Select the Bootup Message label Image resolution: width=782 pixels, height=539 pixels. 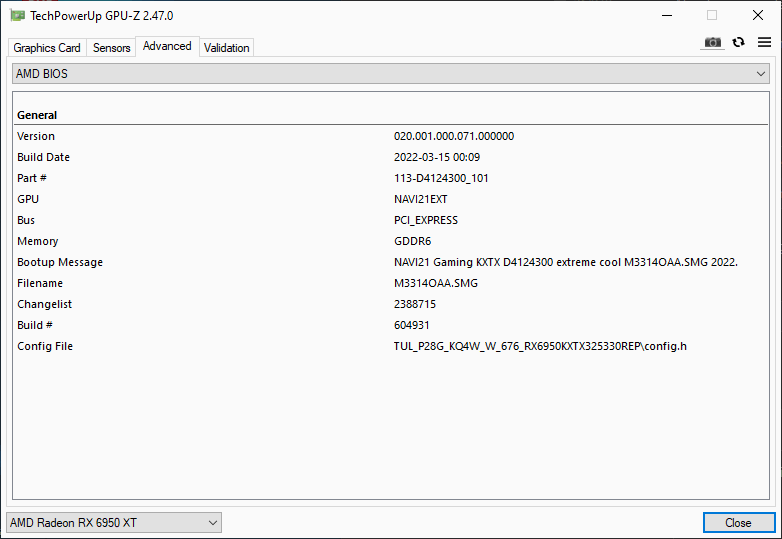pos(60,262)
